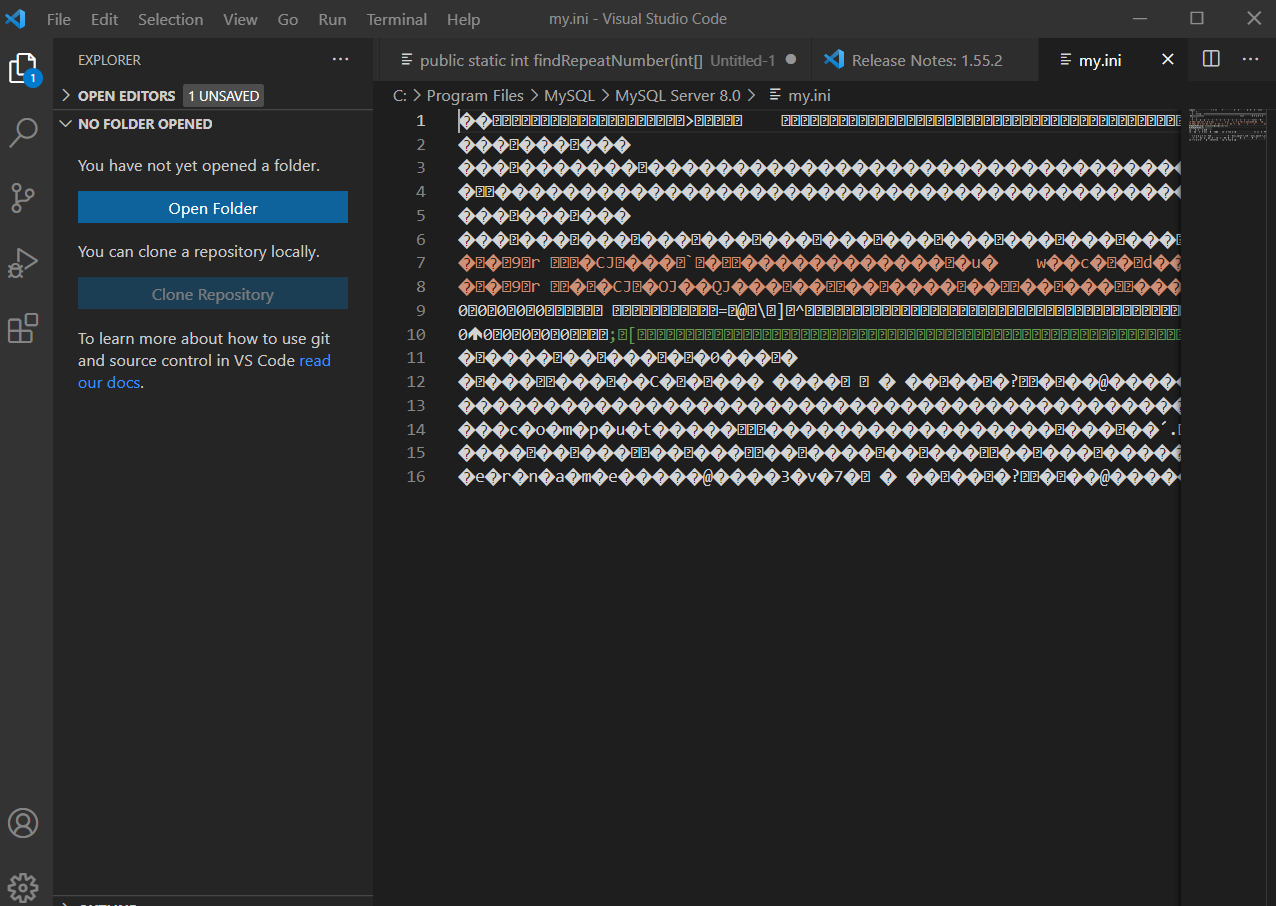This screenshot has height=906, width=1276.
Task: Open the Terminal menu
Action: click(x=396, y=19)
